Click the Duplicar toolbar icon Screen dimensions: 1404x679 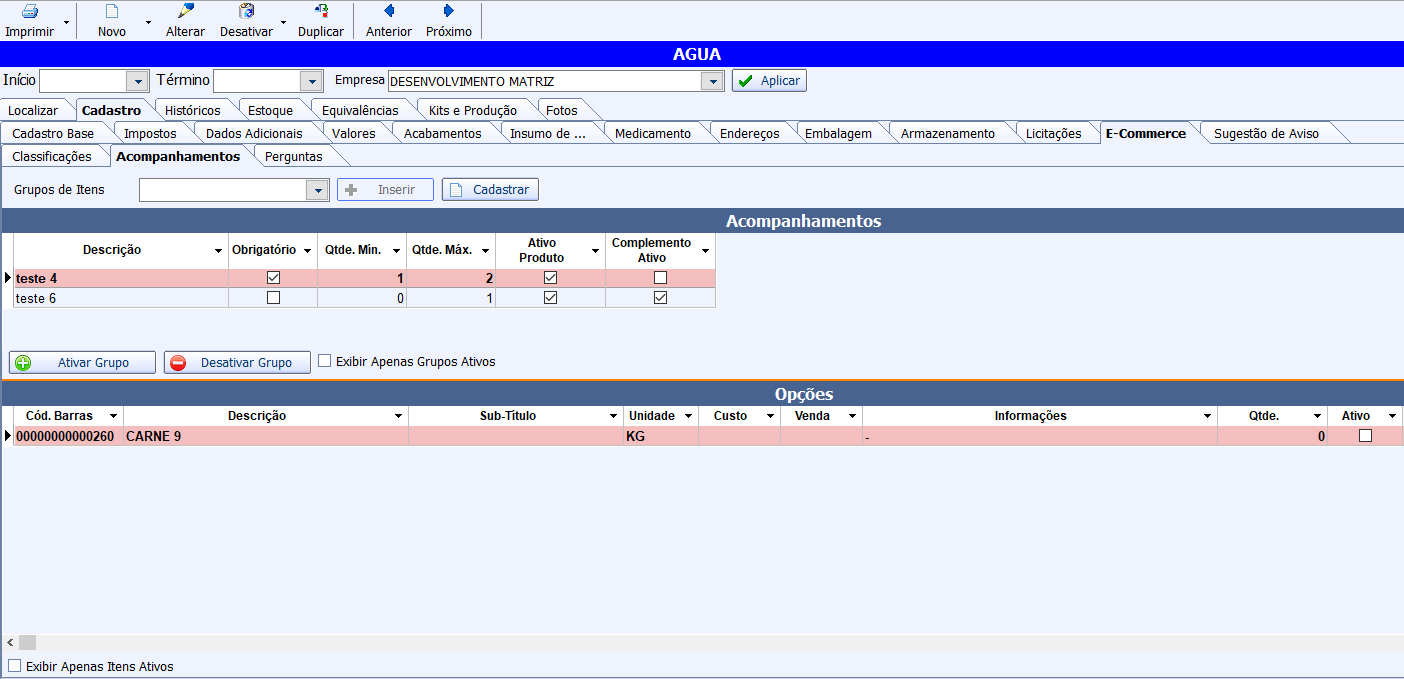321,12
